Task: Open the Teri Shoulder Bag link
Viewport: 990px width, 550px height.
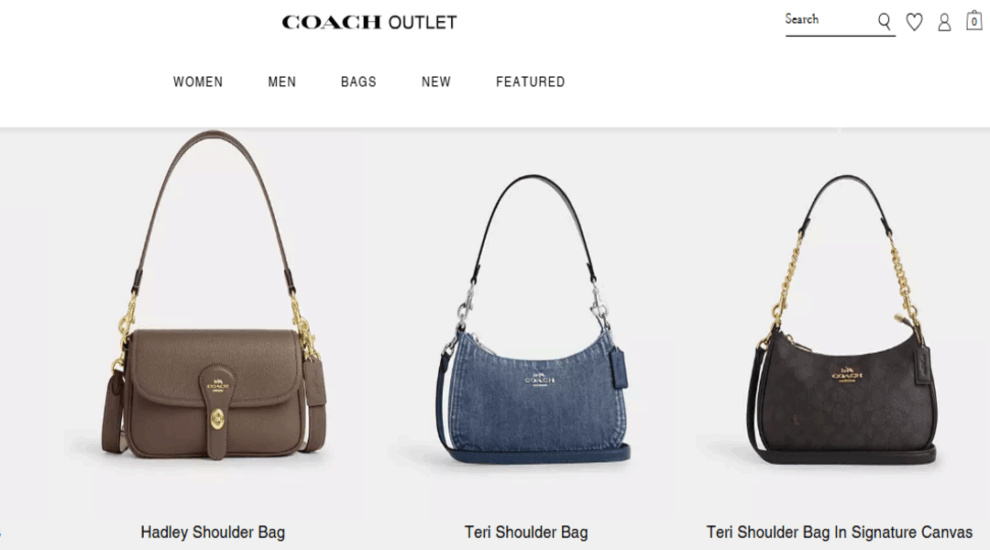Action: point(526,532)
